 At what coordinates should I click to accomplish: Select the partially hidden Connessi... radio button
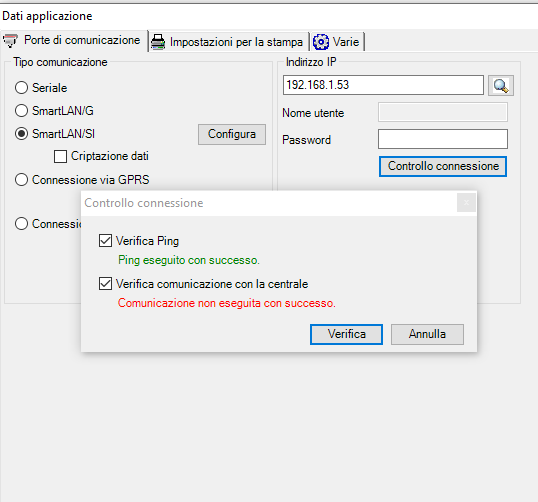point(21,224)
